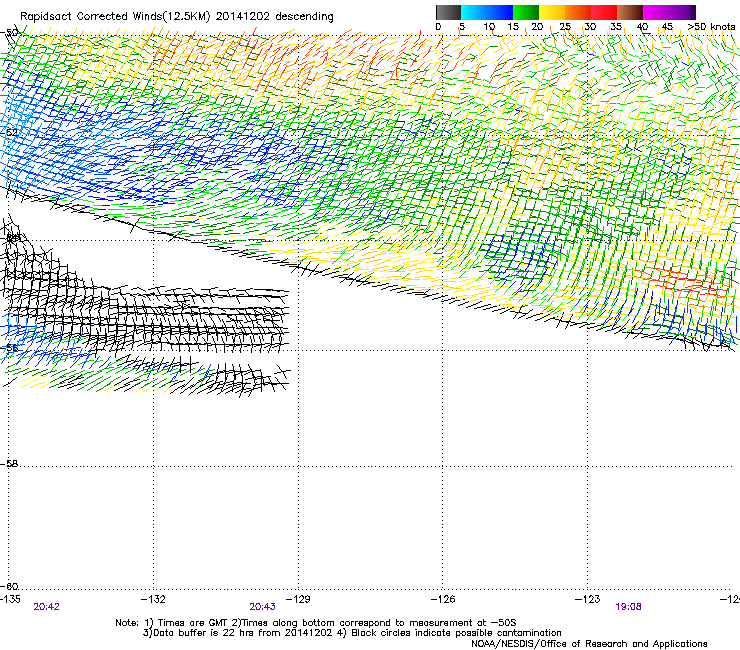Click the orange 25-30 knots color swatch

point(578,12)
